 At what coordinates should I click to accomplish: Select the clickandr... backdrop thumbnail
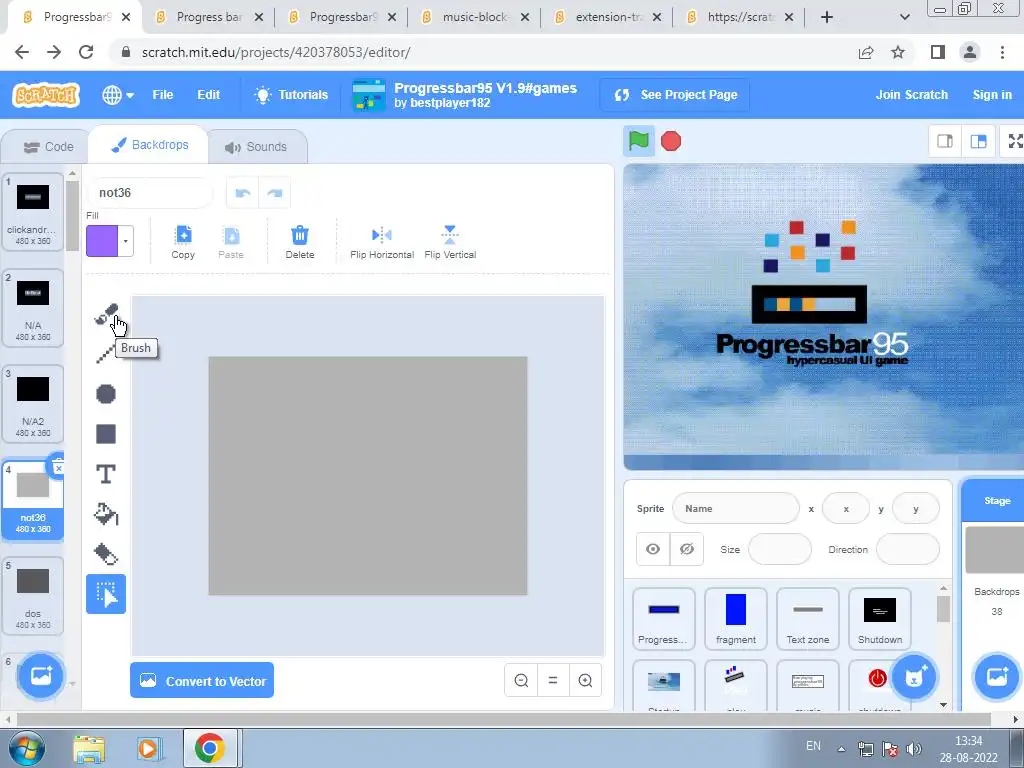coord(33,212)
